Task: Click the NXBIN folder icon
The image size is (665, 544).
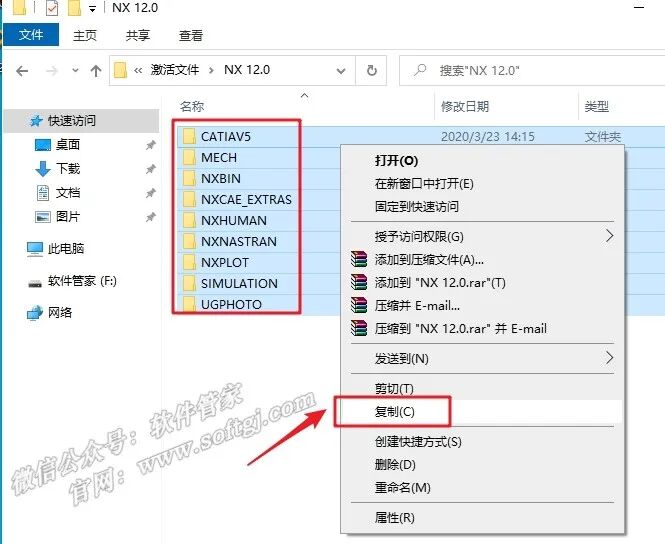Action: tap(189, 178)
